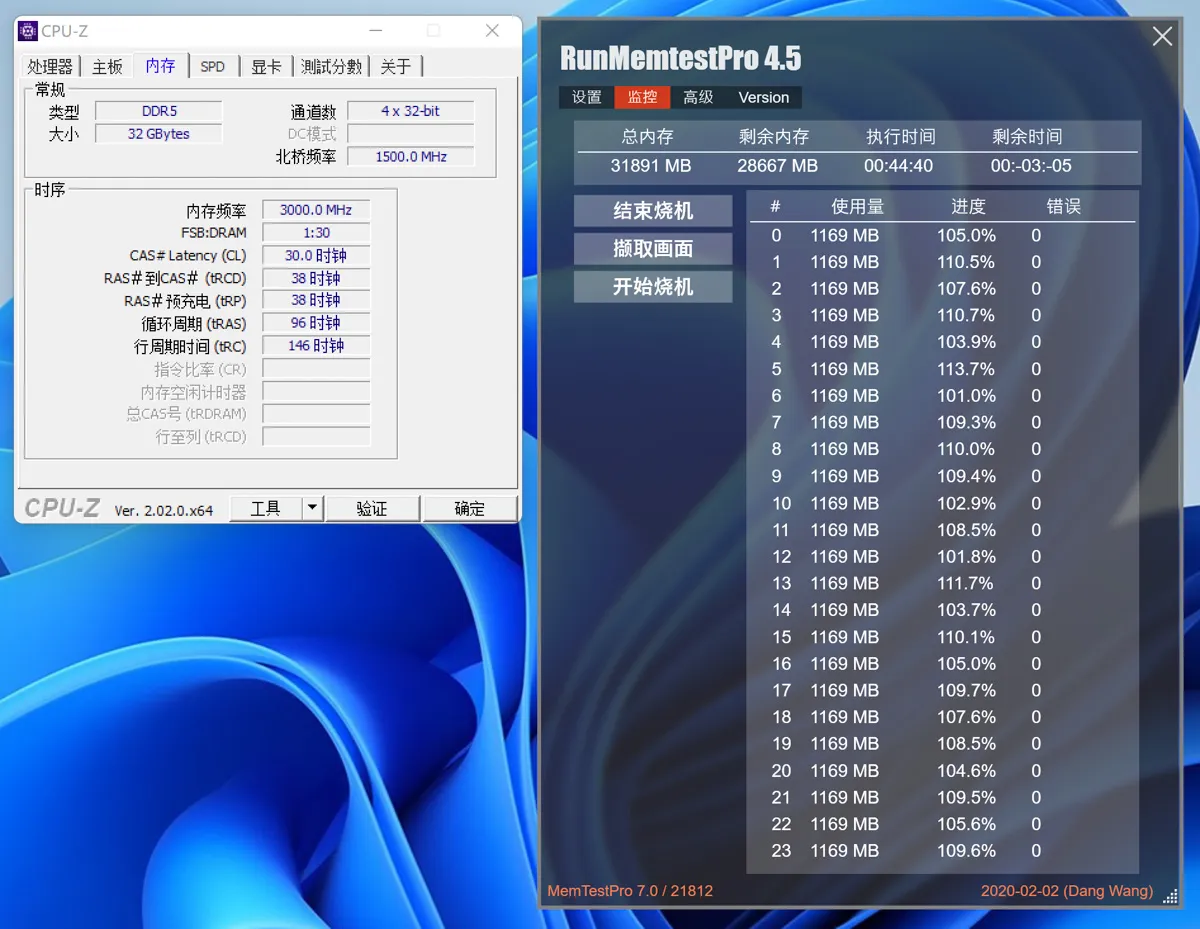Click the 111.7% progress in row 13

(x=966, y=583)
